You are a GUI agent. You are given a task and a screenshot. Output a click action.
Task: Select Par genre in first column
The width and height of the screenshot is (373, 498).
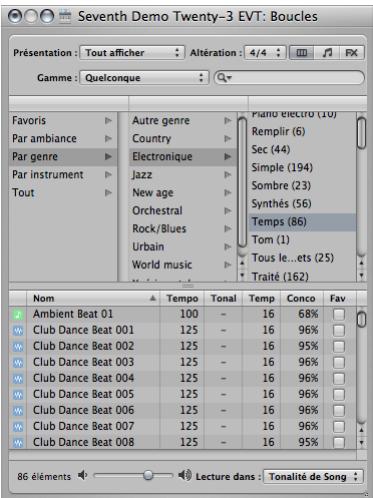click(63, 156)
